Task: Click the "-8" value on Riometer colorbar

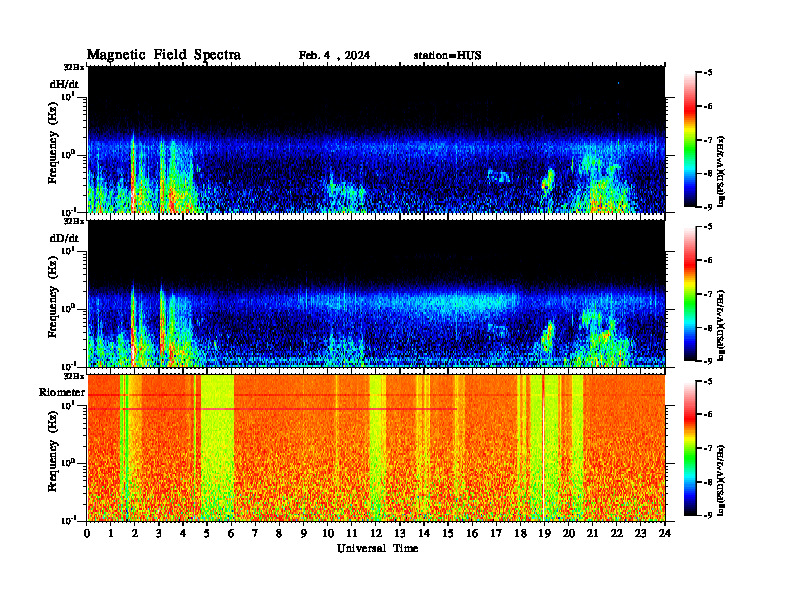Action: [x=708, y=482]
